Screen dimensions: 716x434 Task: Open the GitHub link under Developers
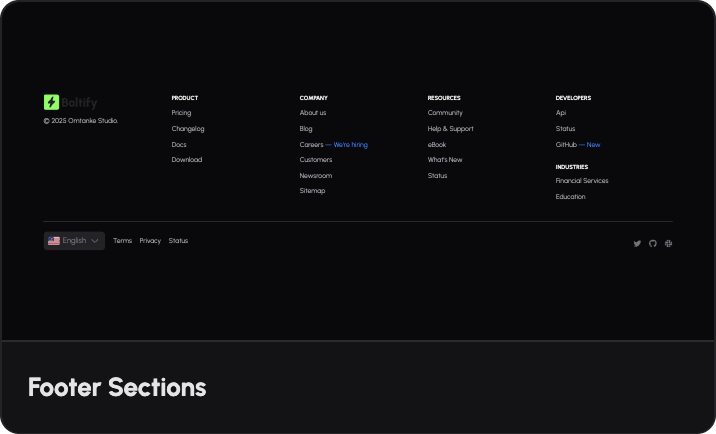566,145
